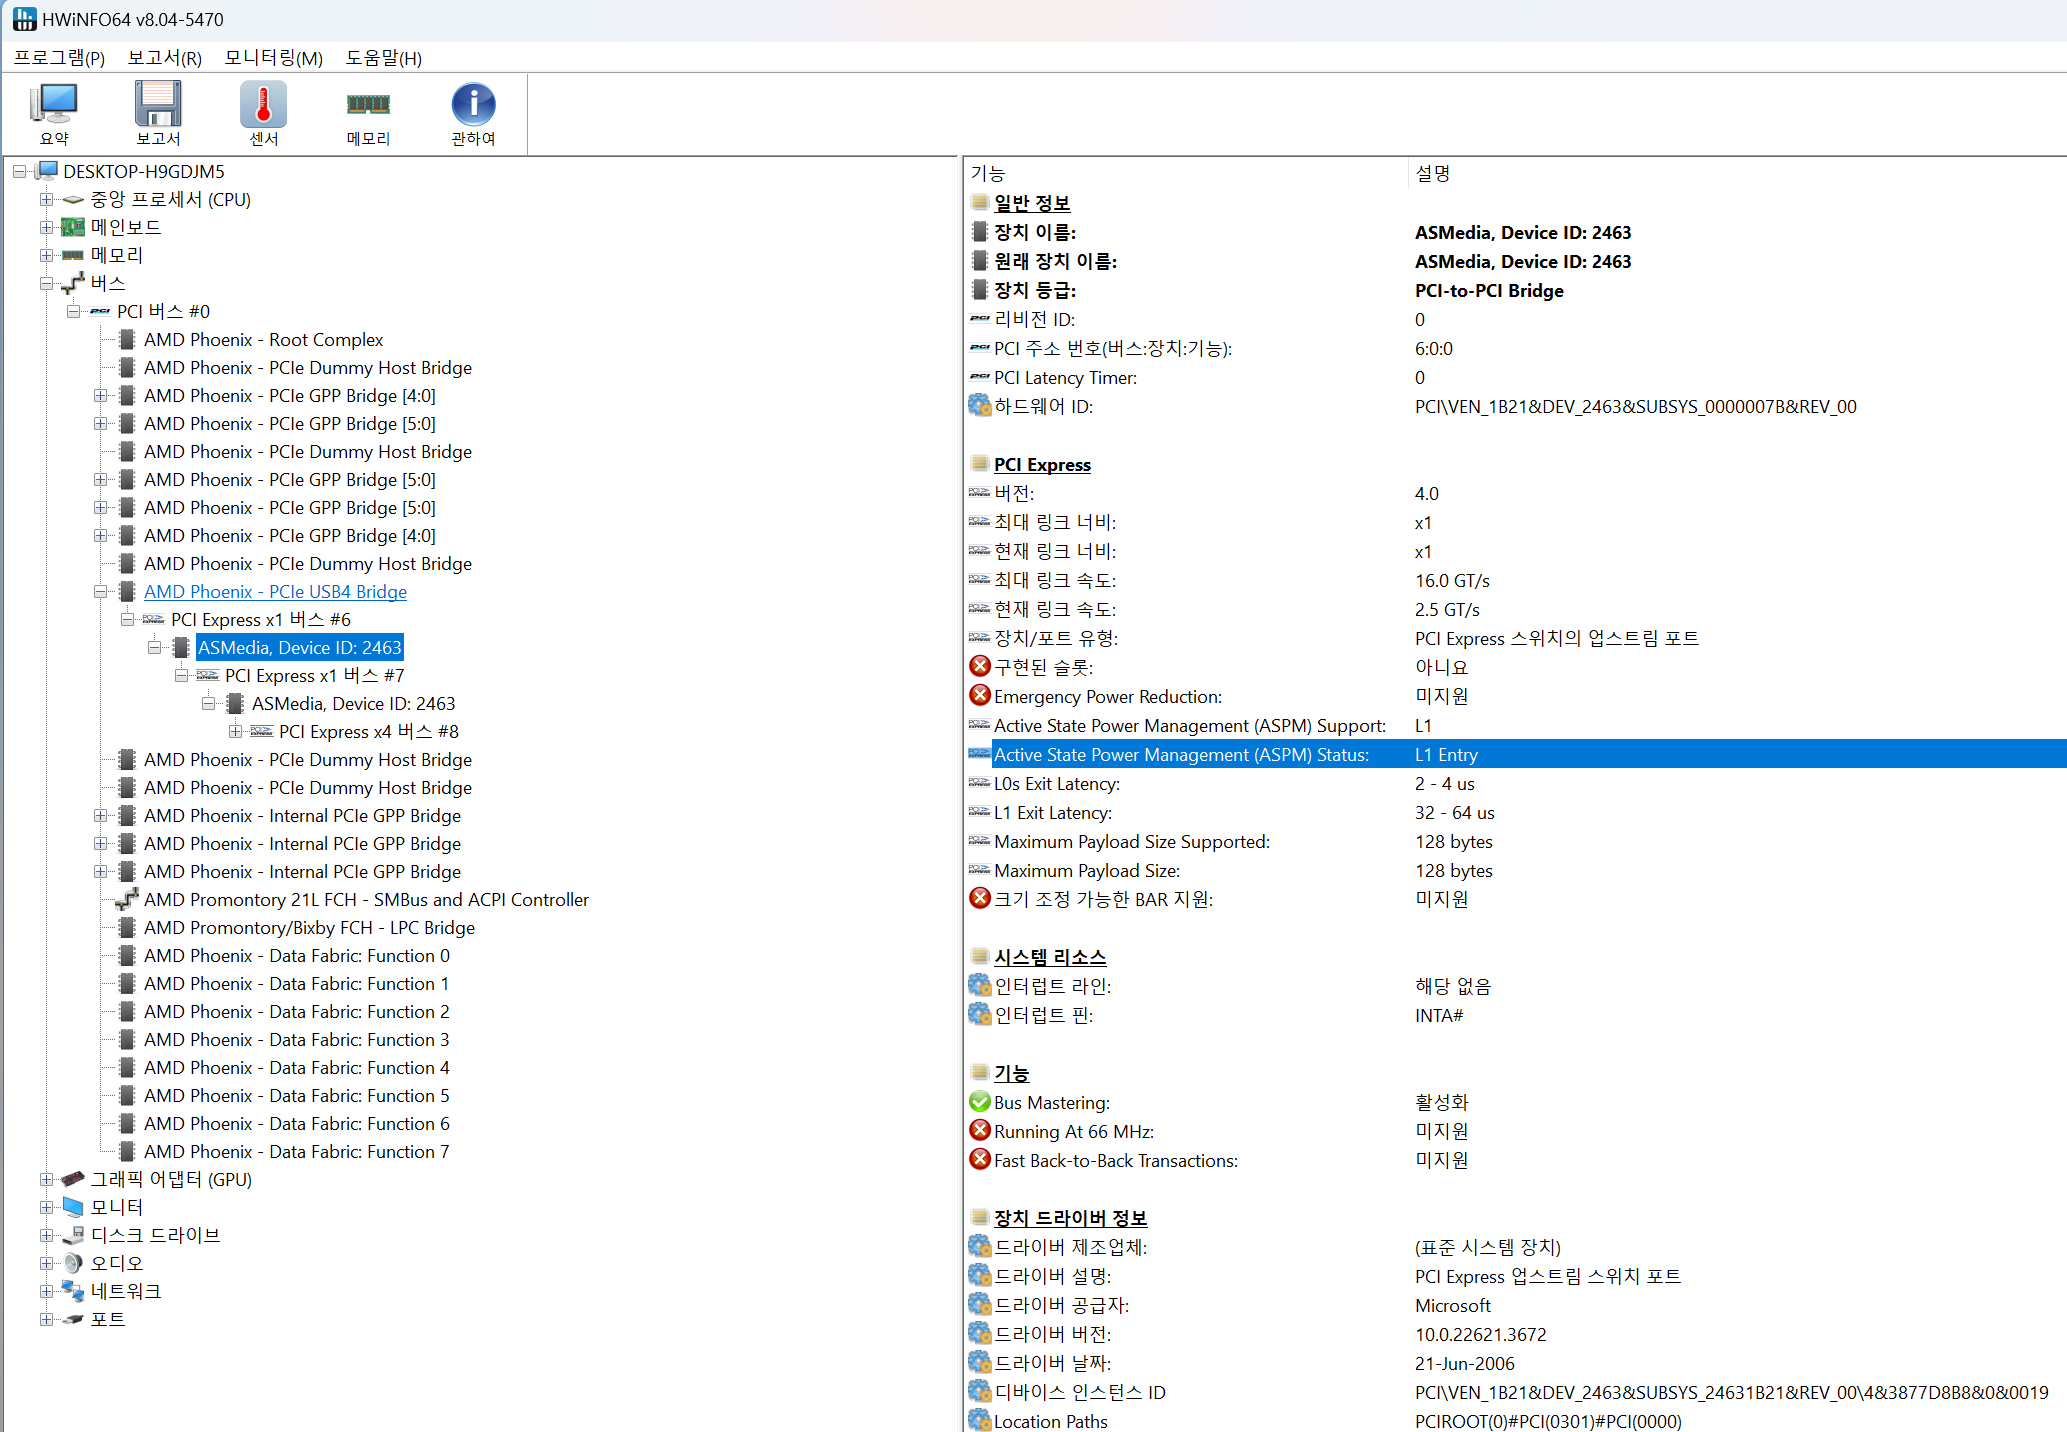Open the 도움말(H) menu
2067x1432 pixels.
(383, 58)
